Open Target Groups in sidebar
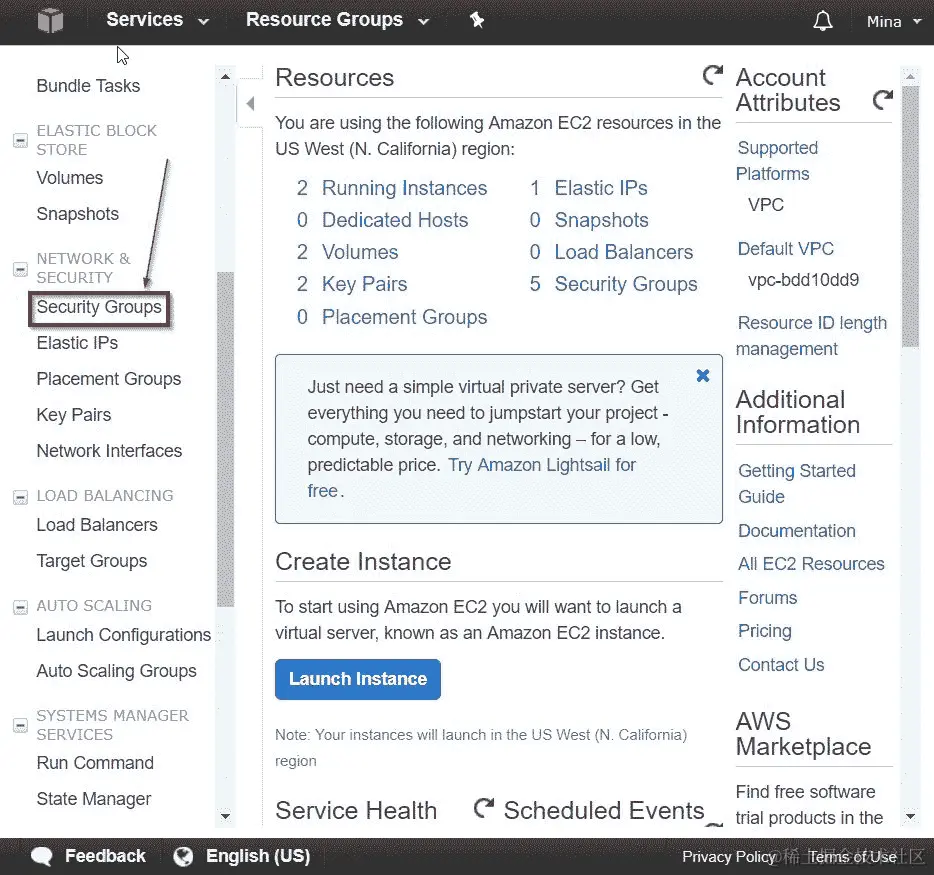Screen dimensions: 934x875 (92, 561)
